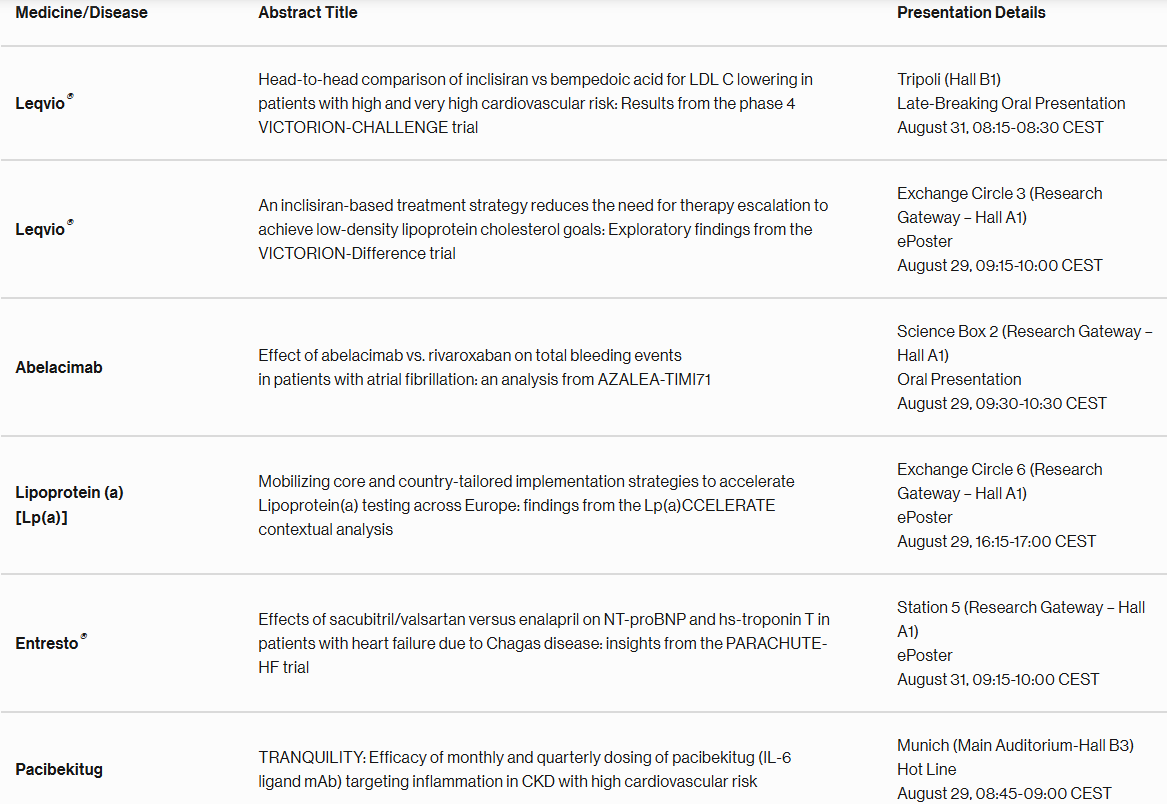1167x804 pixels.
Task: Click the VICTORION-CHALLENGE trial abstract title
Action: 535,103
